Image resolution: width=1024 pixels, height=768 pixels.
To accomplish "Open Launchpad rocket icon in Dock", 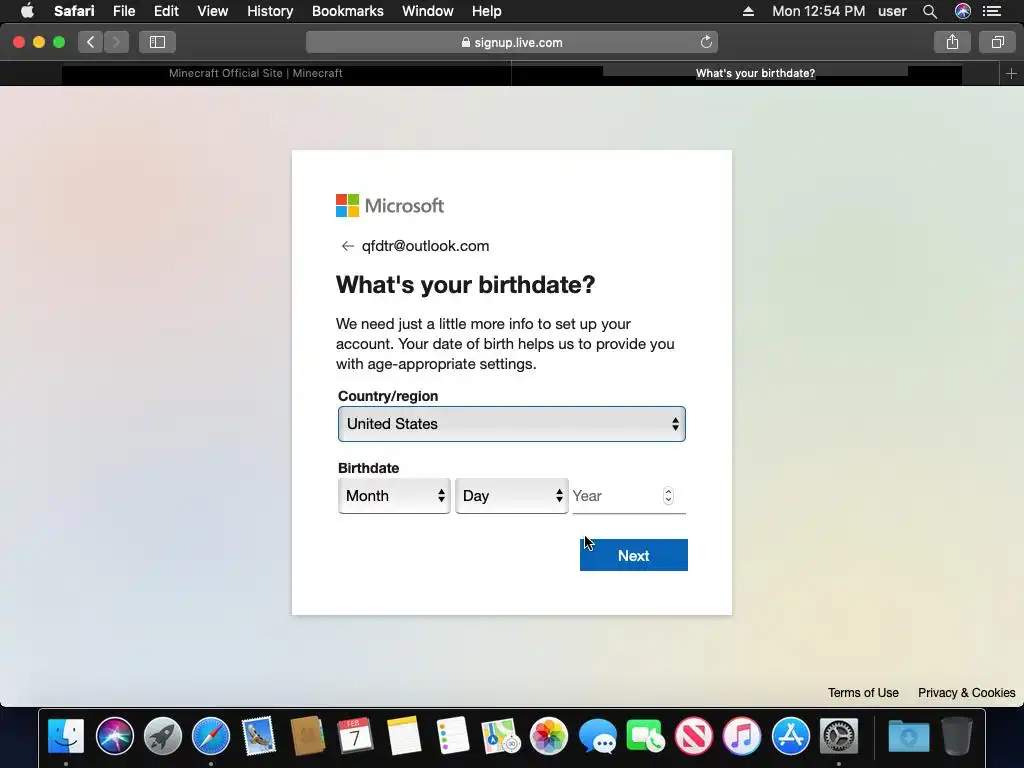I will pyautogui.click(x=163, y=736).
